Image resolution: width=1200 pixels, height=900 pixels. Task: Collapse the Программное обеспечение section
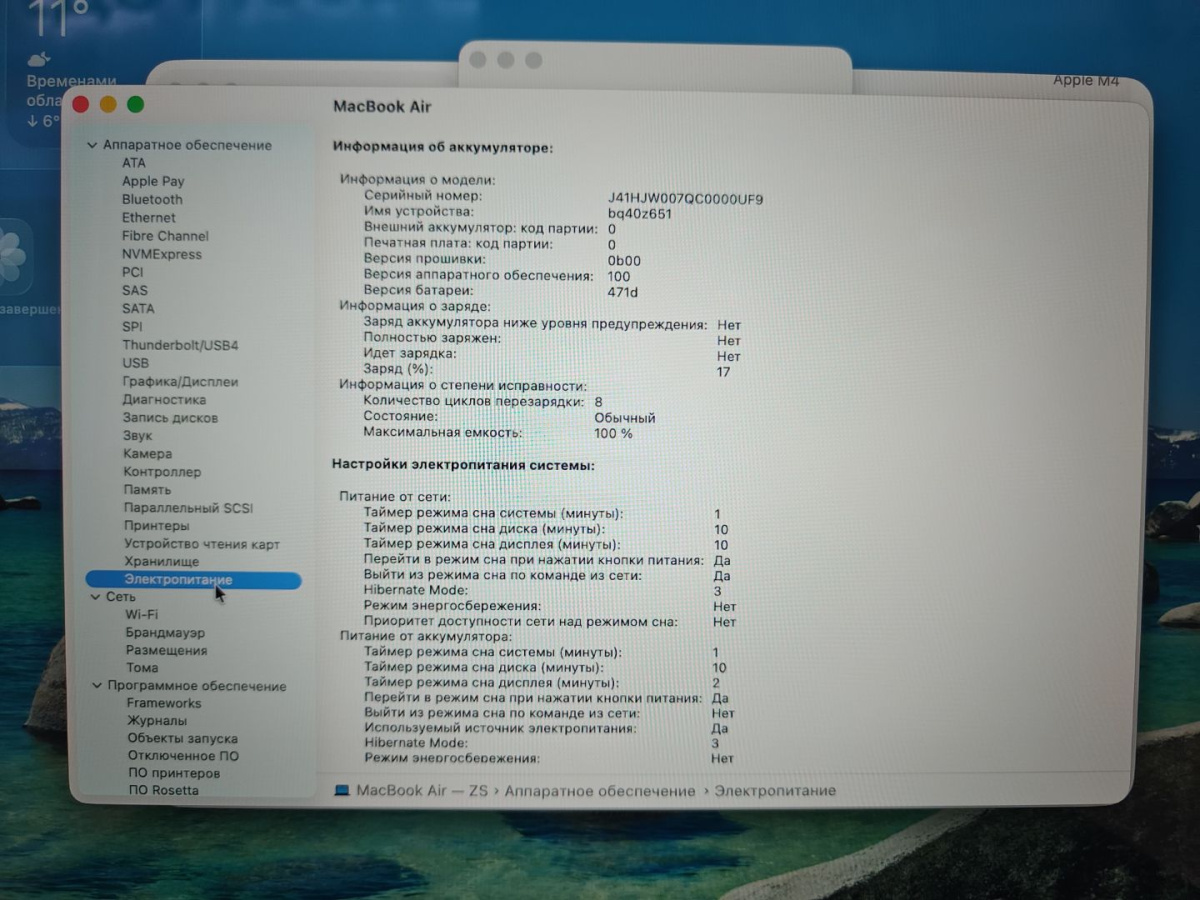click(x=98, y=686)
